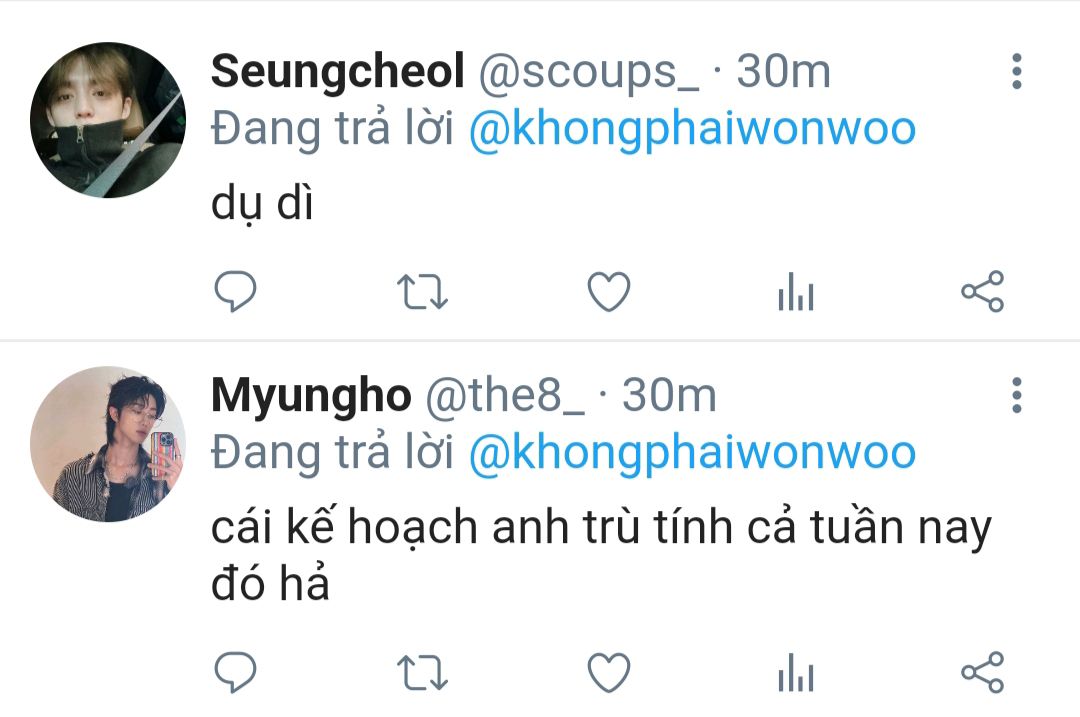Retweet Seungcheol's "dụ dì" tweet
The image size is (1080, 717).
(x=422, y=291)
